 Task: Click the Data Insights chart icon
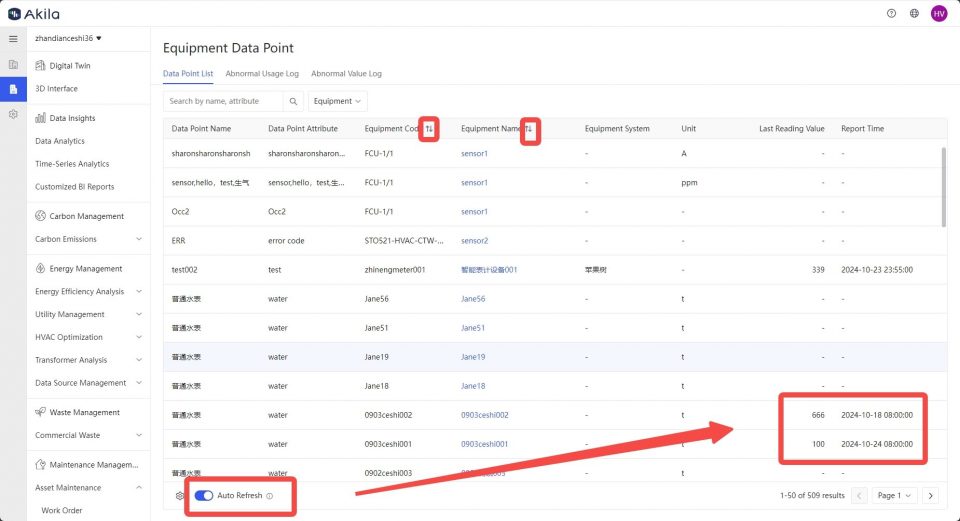click(40, 118)
